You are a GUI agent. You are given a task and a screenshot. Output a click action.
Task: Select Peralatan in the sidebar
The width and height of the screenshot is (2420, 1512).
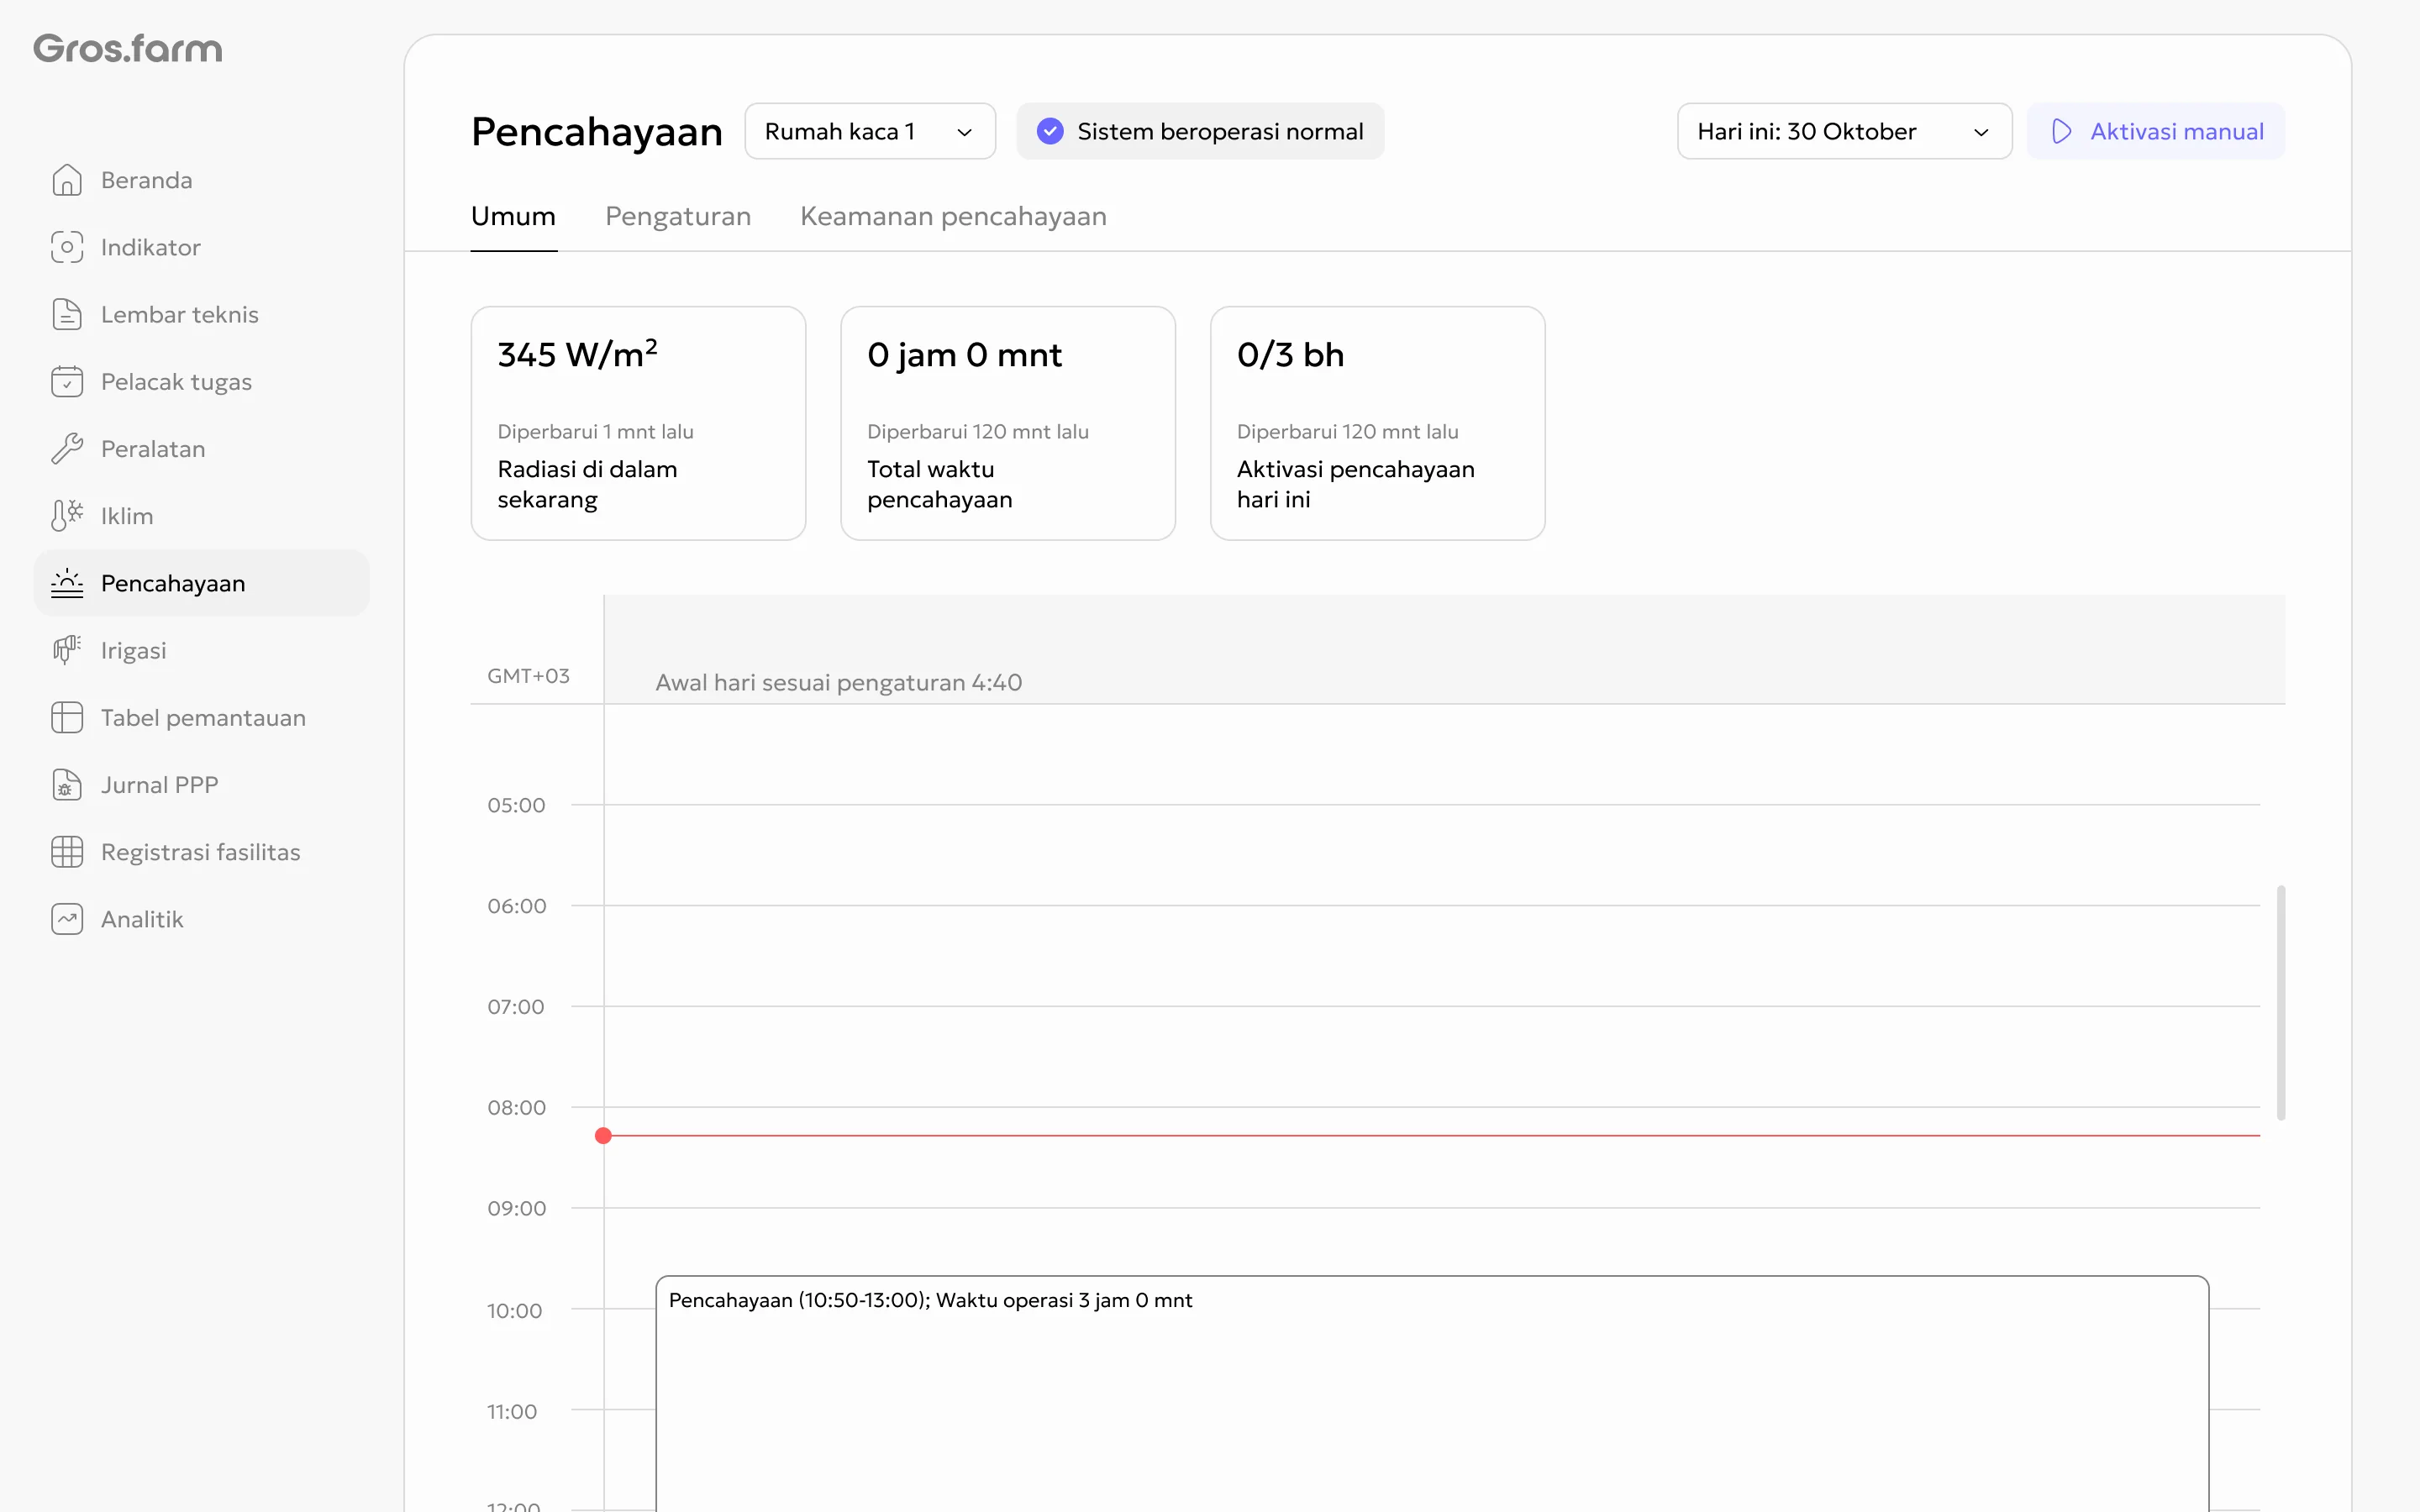pos(201,449)
